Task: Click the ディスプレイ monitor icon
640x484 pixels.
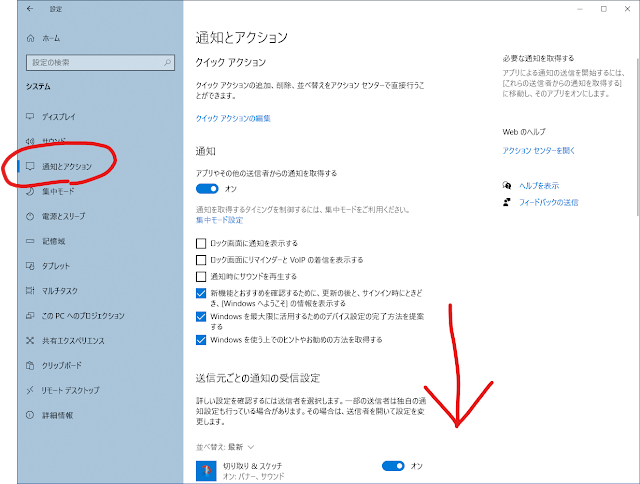Action: coord(30,116)
